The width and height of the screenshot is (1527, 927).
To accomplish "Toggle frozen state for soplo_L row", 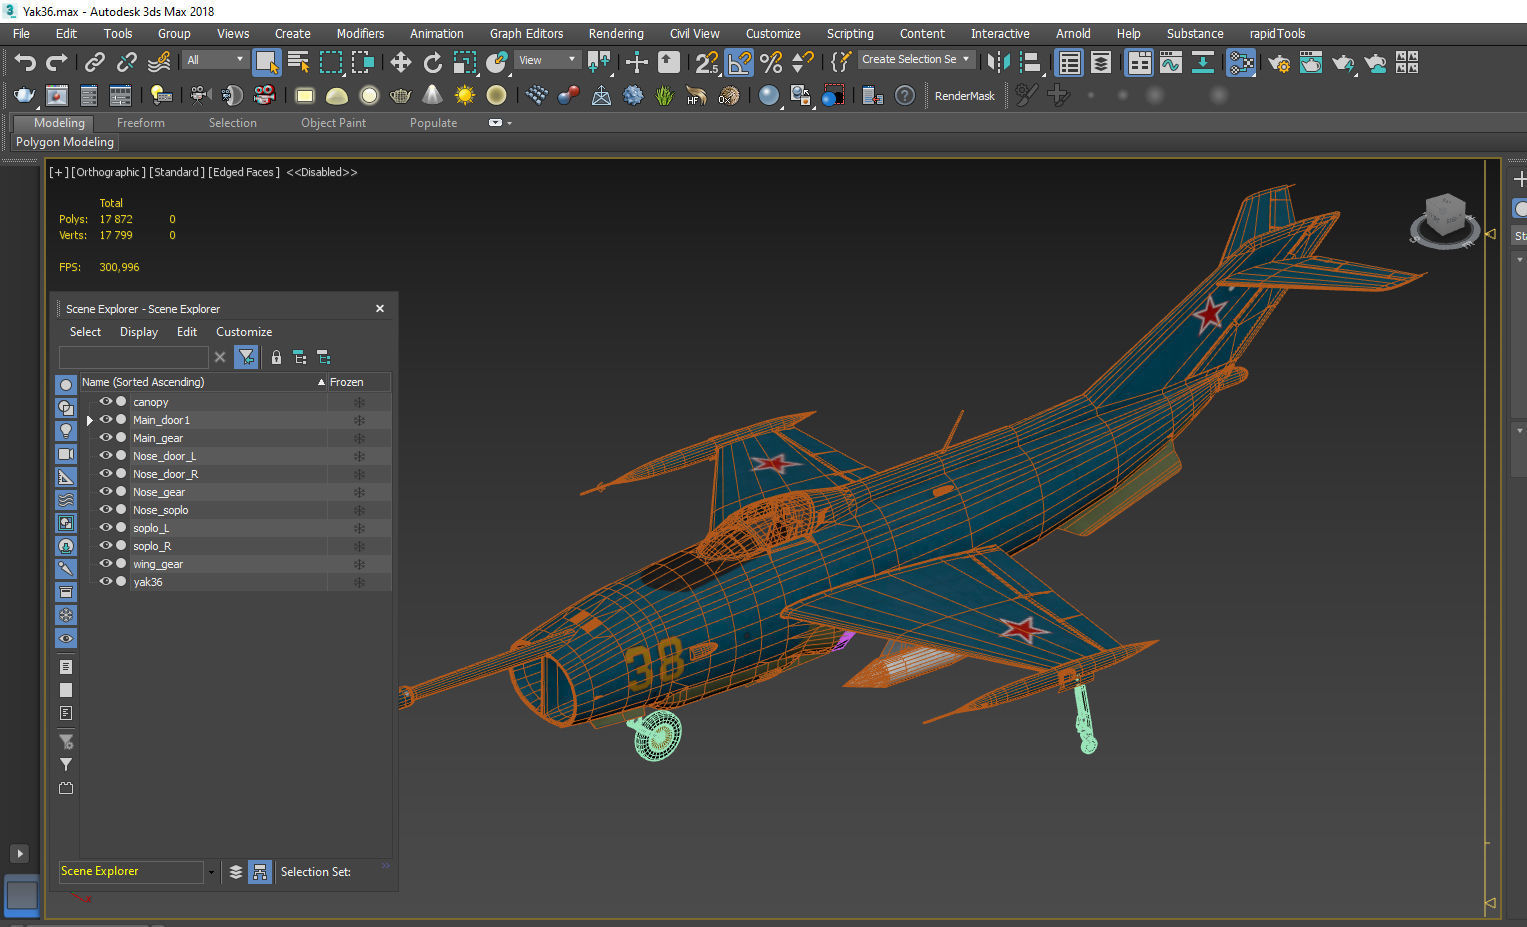I will click(359, 528).
